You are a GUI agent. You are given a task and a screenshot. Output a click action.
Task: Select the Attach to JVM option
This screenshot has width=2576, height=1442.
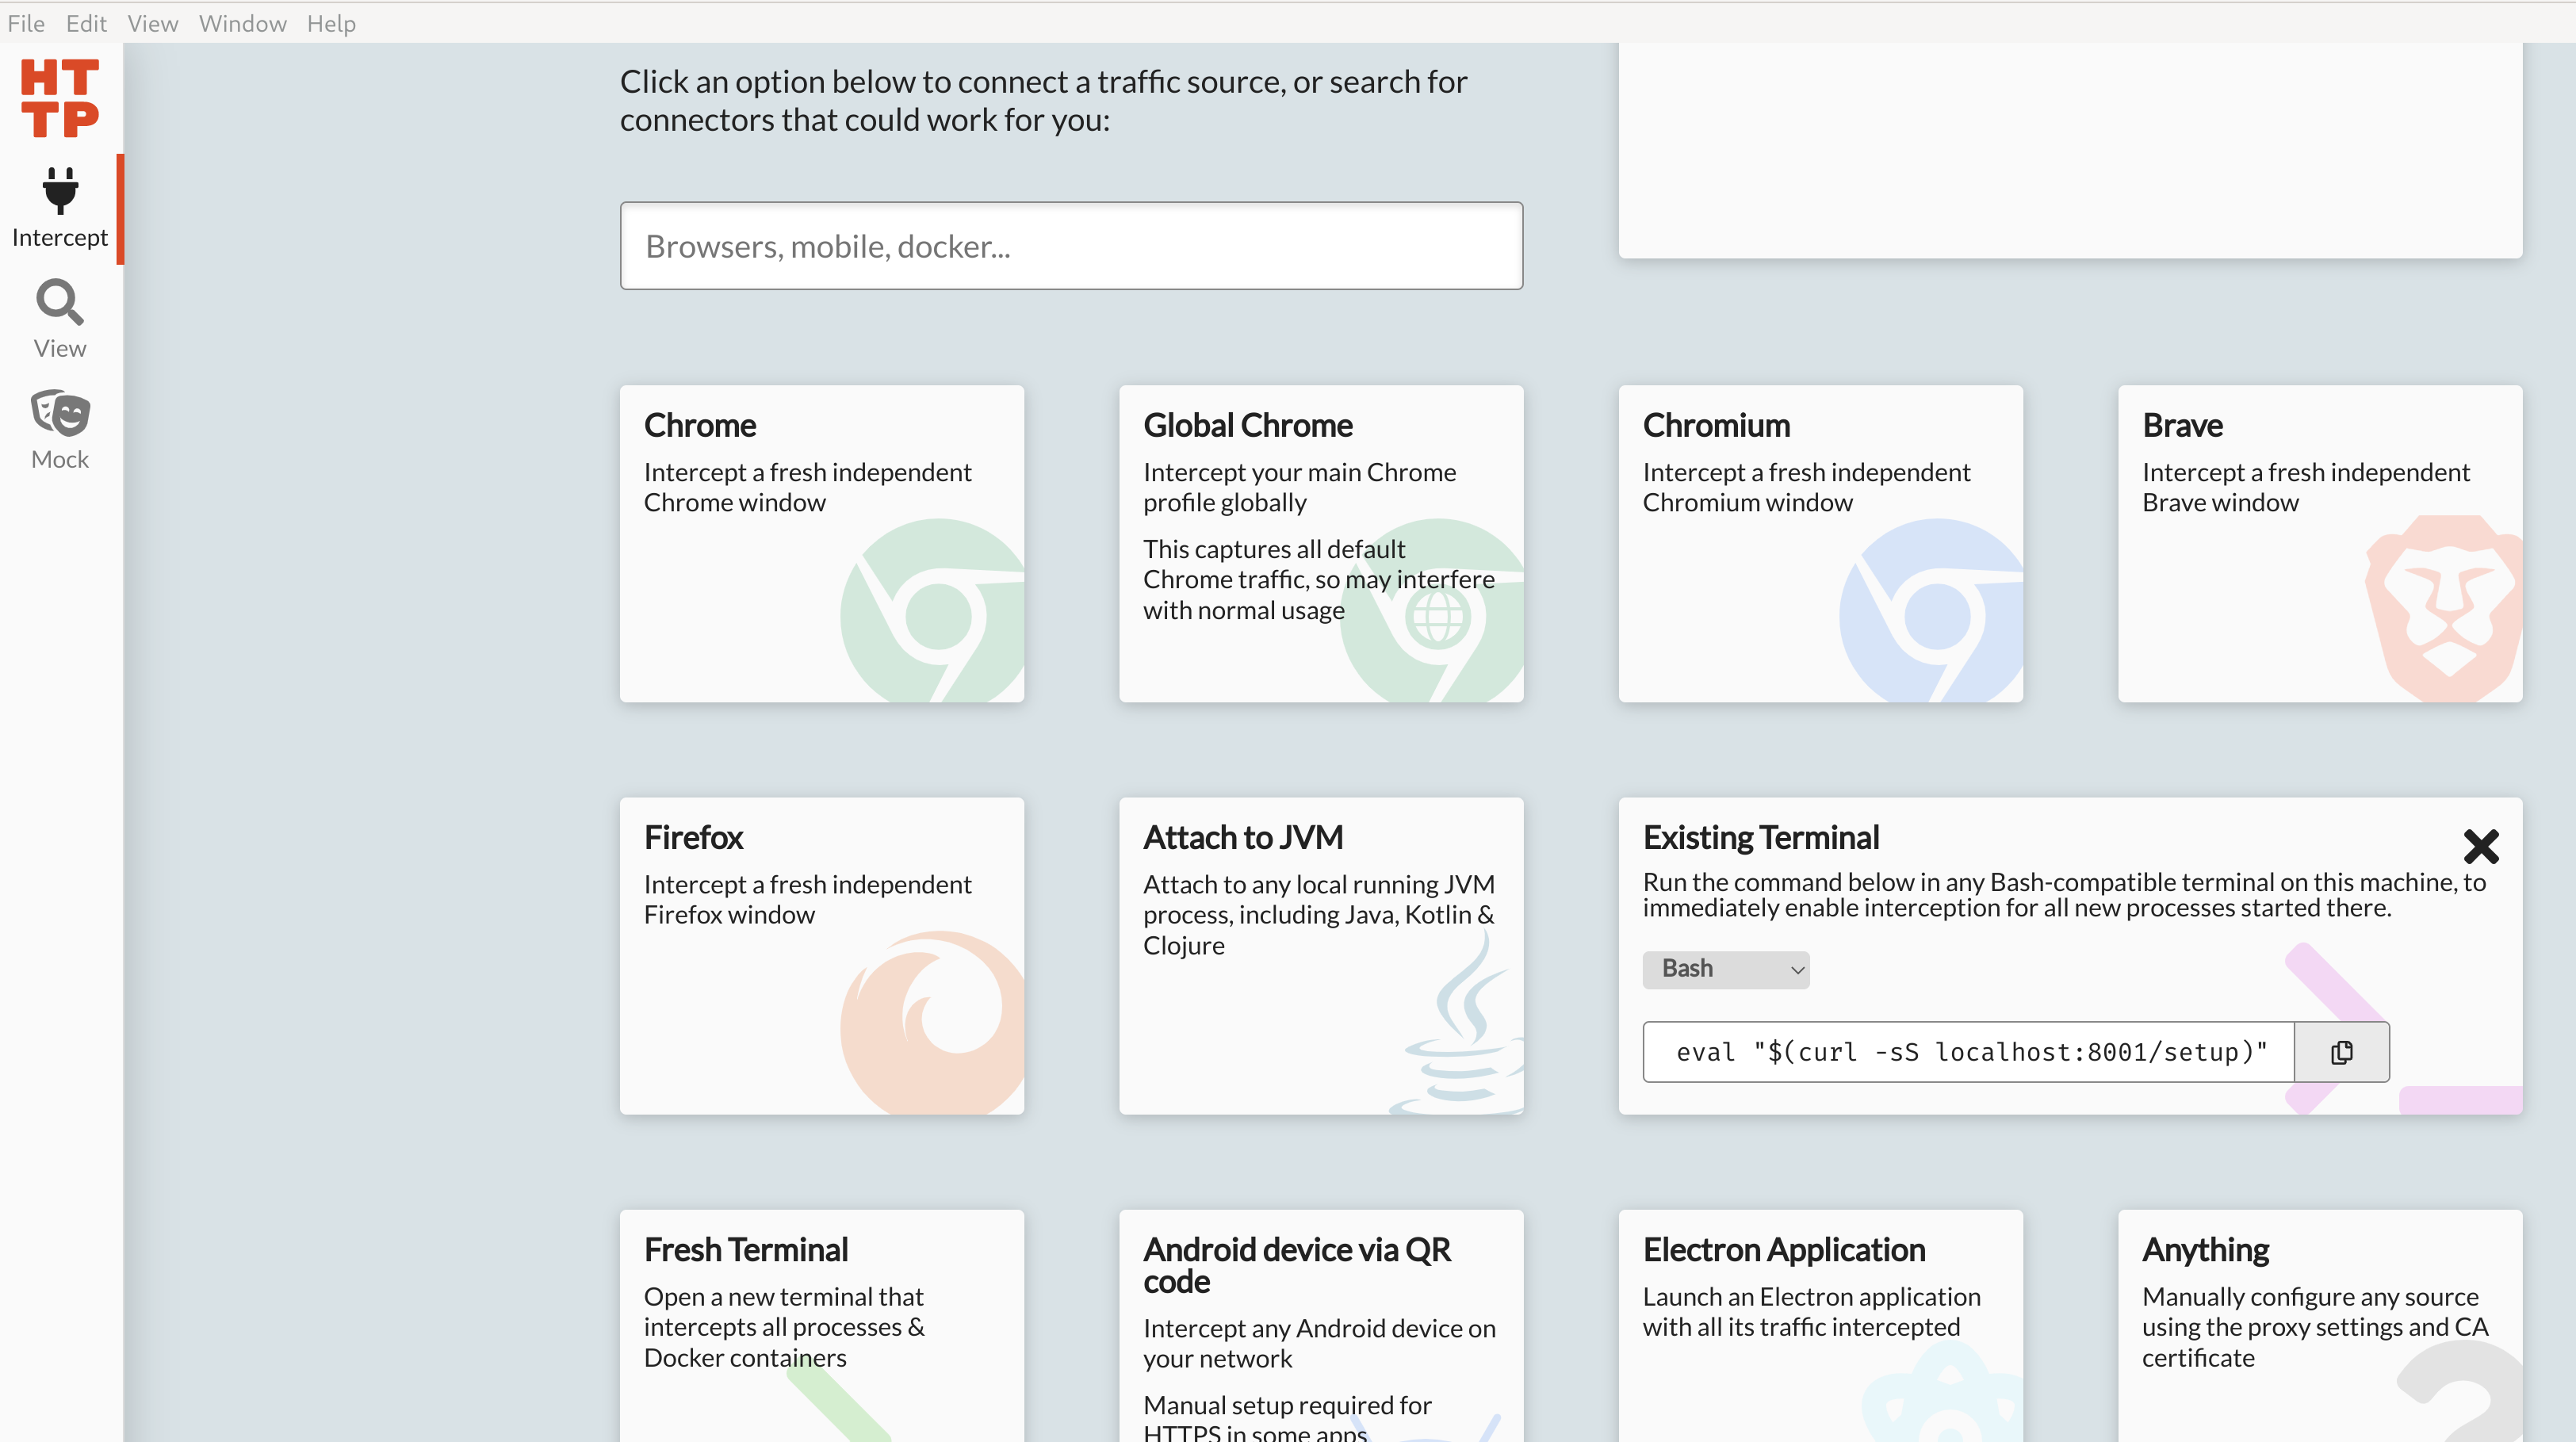1320,955
